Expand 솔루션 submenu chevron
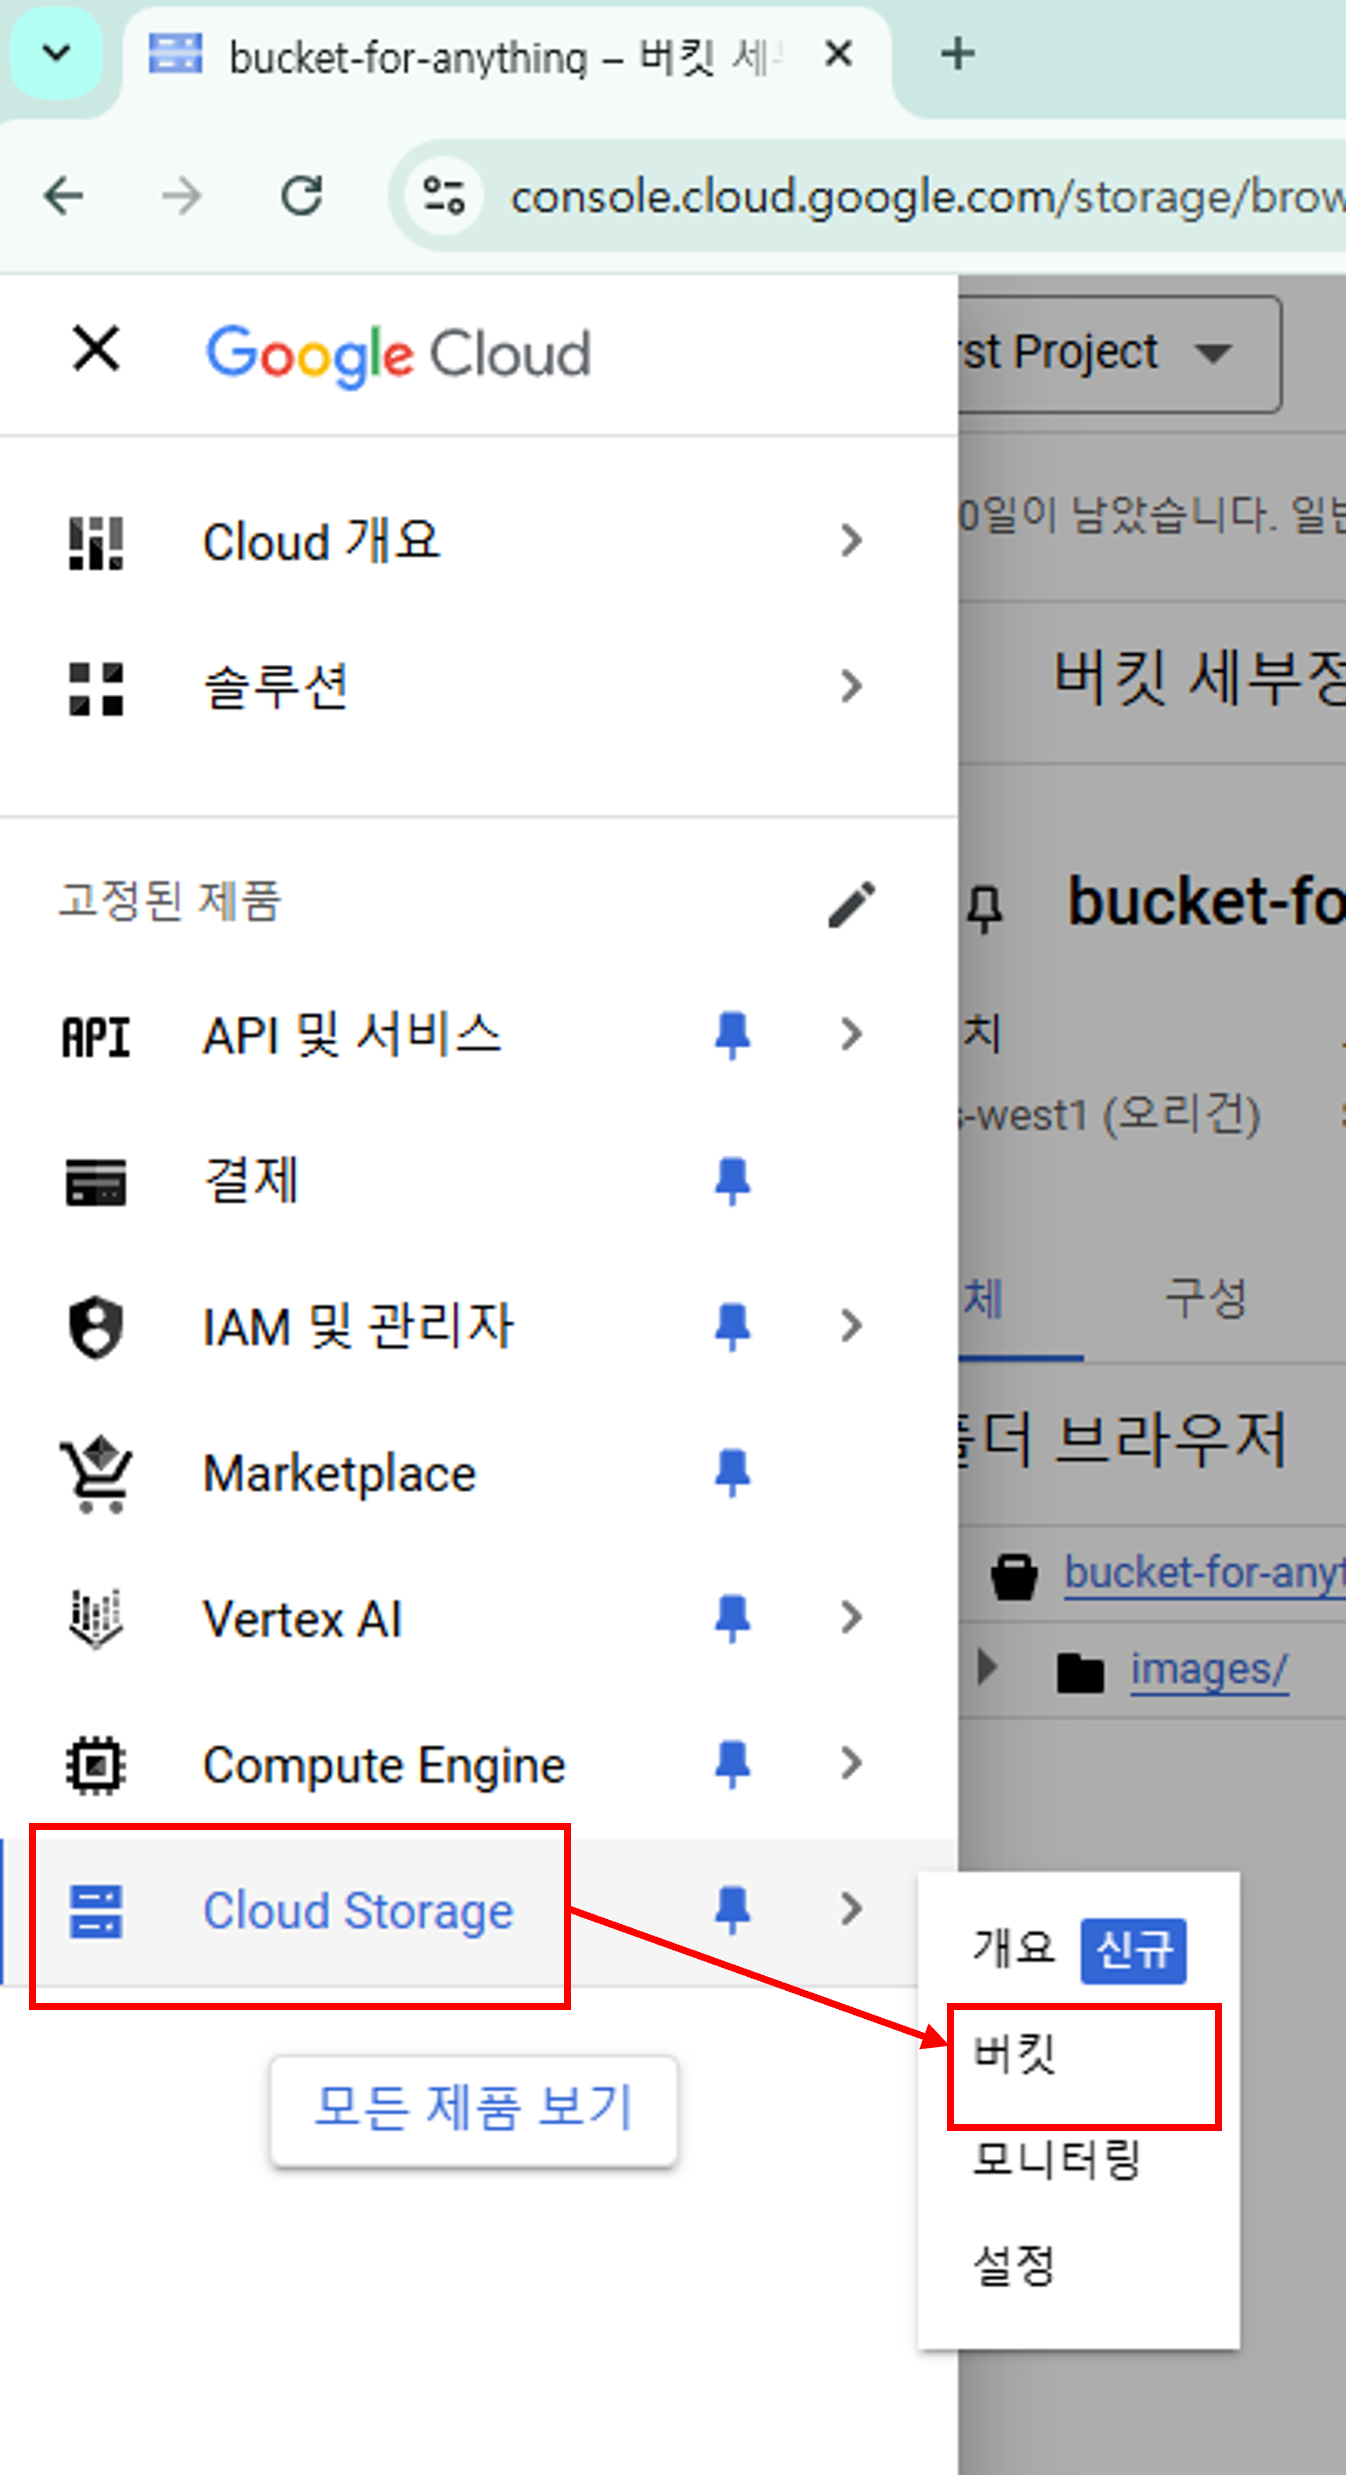 click(x=851, y=686)
